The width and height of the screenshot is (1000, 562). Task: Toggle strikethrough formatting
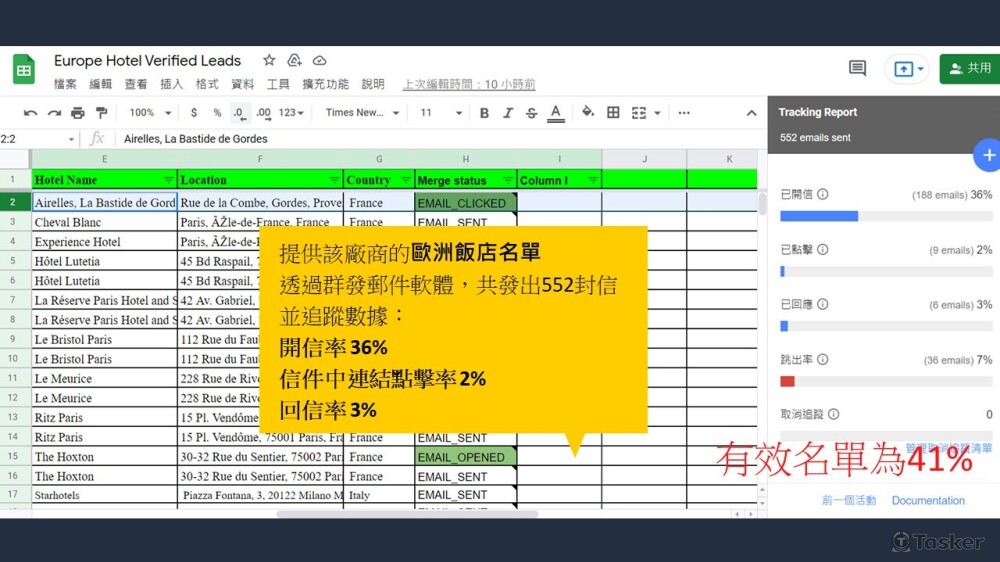click(531, 113)
